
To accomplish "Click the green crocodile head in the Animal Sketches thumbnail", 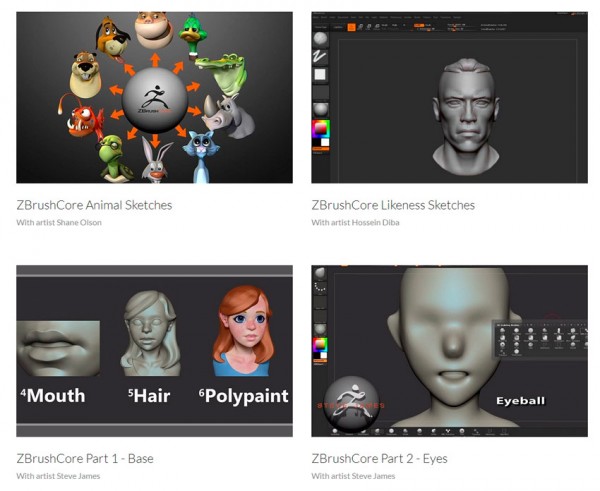I will (x=221, y=72).
